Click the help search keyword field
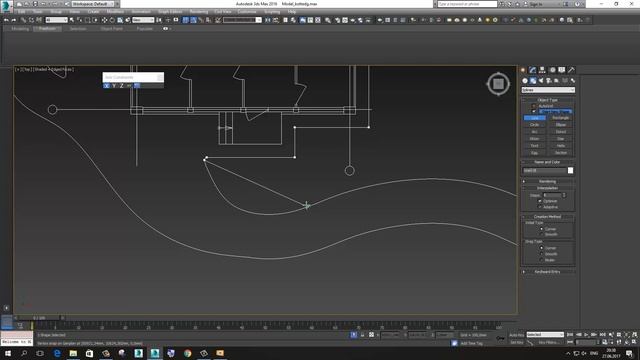640x360 pixels. 467,4
